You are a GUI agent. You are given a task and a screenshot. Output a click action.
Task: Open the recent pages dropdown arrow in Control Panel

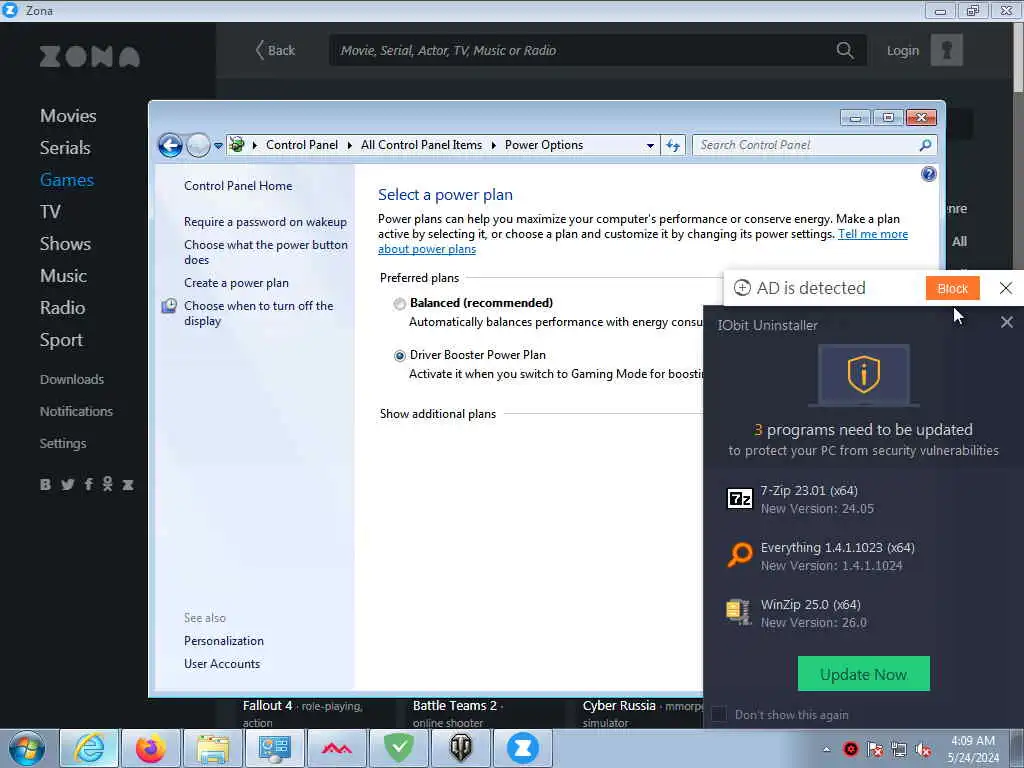(x=218, y=146)
